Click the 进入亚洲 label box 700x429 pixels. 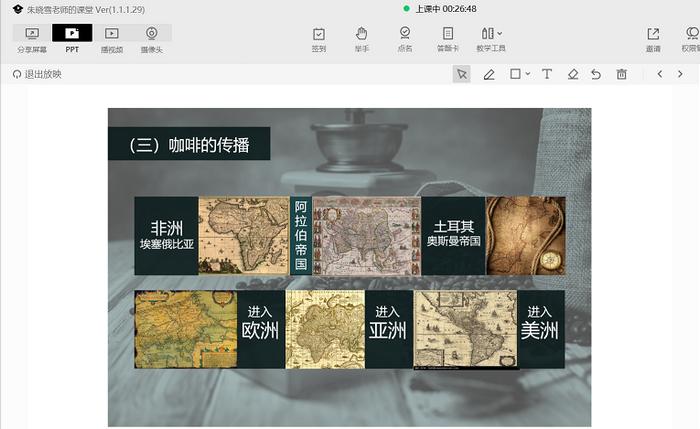388,329
